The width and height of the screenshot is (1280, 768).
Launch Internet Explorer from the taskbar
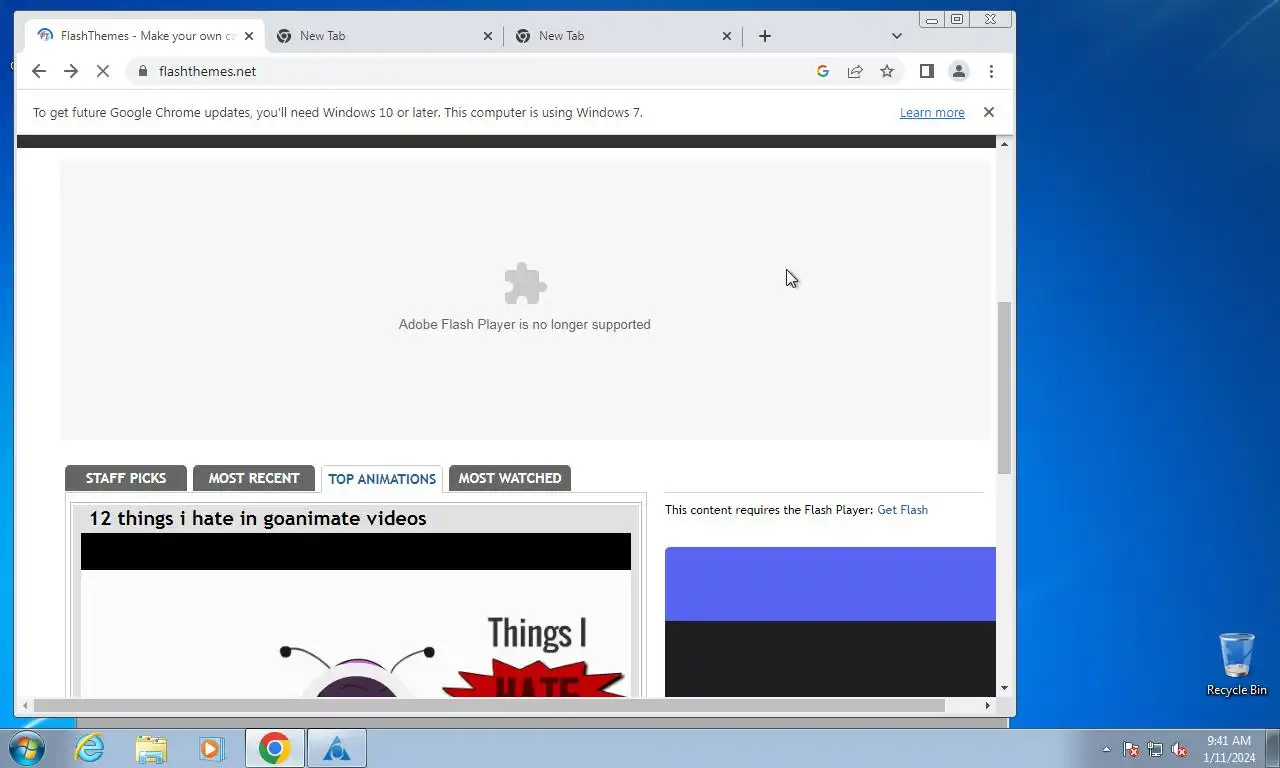pyautogui.click(x=90, y=748)
